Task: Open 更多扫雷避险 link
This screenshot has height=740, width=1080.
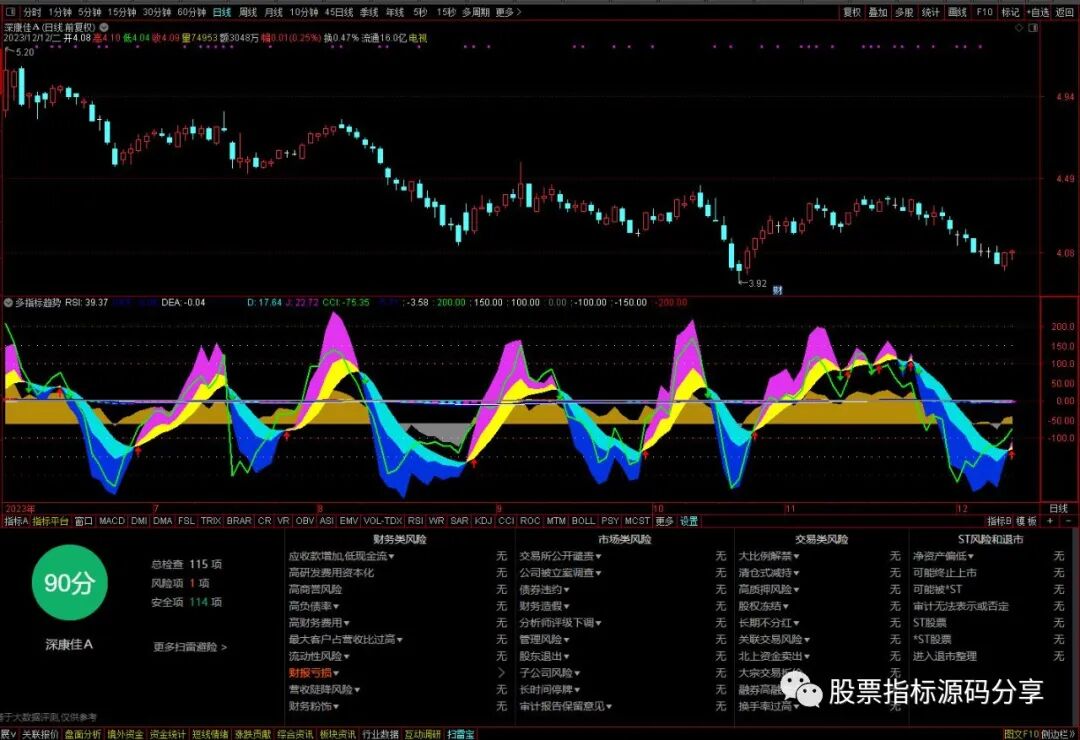Action: click(x=189, y=647)
